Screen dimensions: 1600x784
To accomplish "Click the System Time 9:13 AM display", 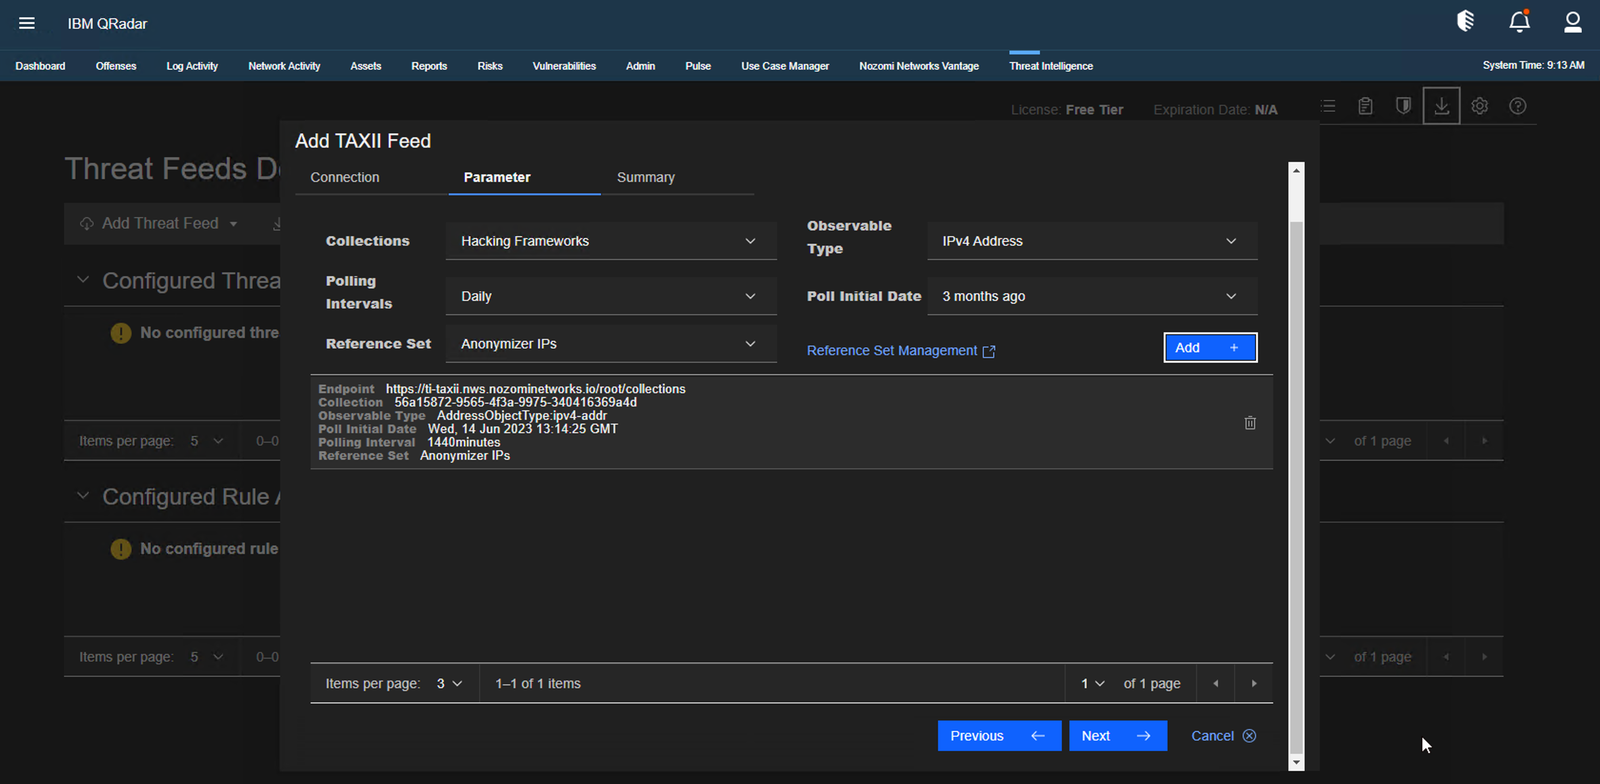I will tap(1533, 65).
